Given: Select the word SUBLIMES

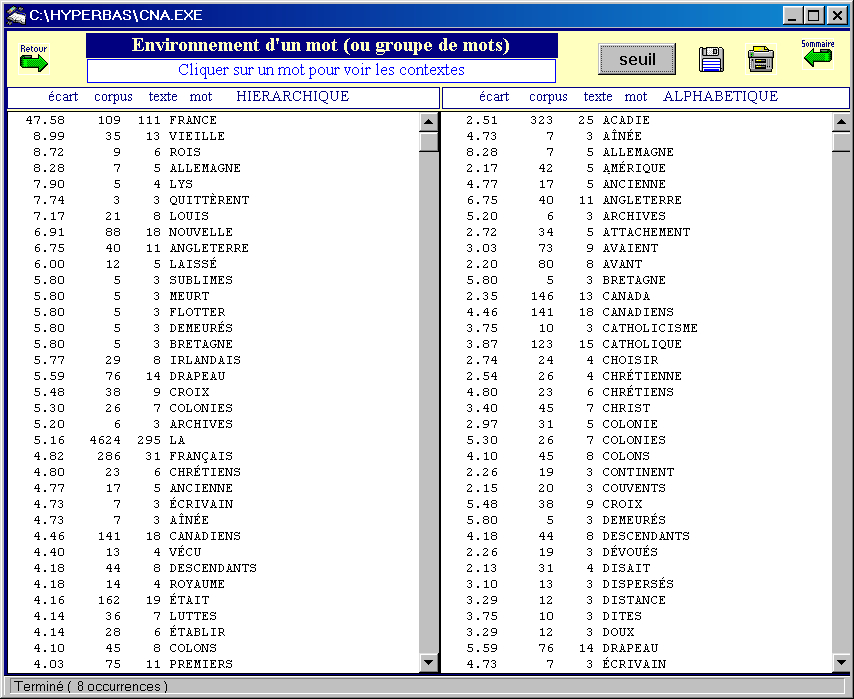Looking at the screenshot, I should [x=201, y=280].
